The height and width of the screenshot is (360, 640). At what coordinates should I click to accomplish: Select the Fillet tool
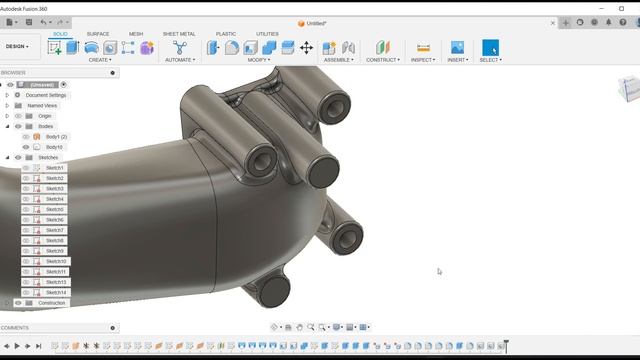(231, 48)
